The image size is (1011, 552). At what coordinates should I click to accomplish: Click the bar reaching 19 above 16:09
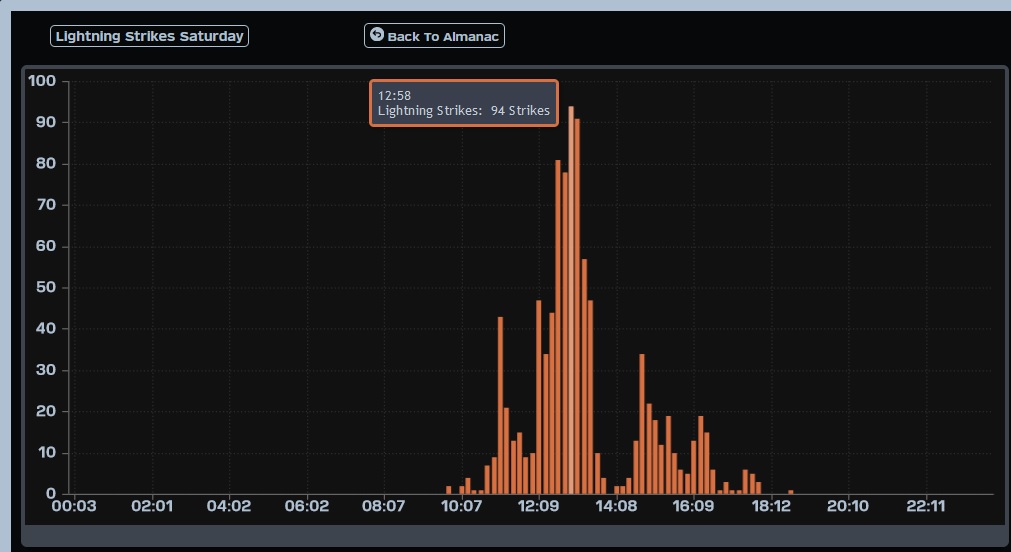pyautogui.click(x=700, y=455)
